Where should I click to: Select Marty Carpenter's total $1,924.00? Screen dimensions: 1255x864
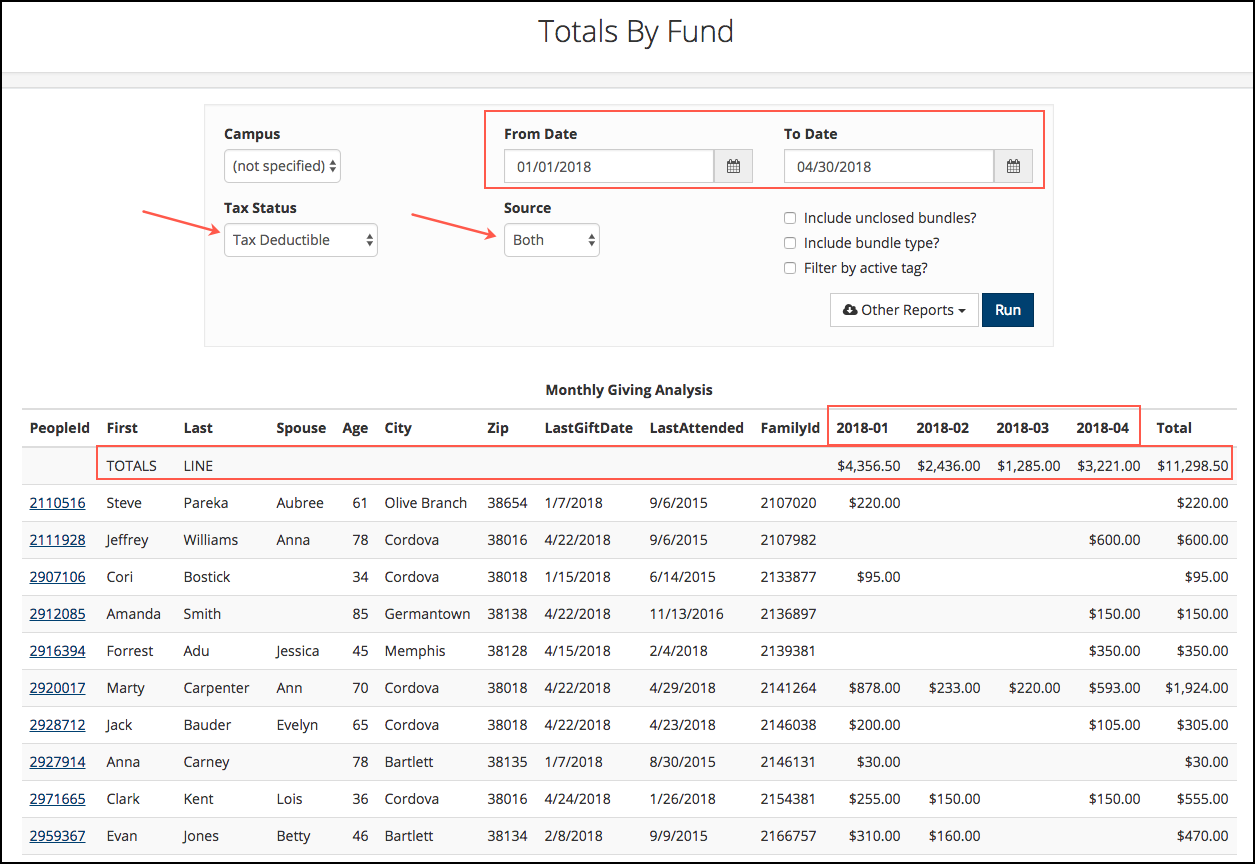pyautogui.click(x=1197, y=688)
